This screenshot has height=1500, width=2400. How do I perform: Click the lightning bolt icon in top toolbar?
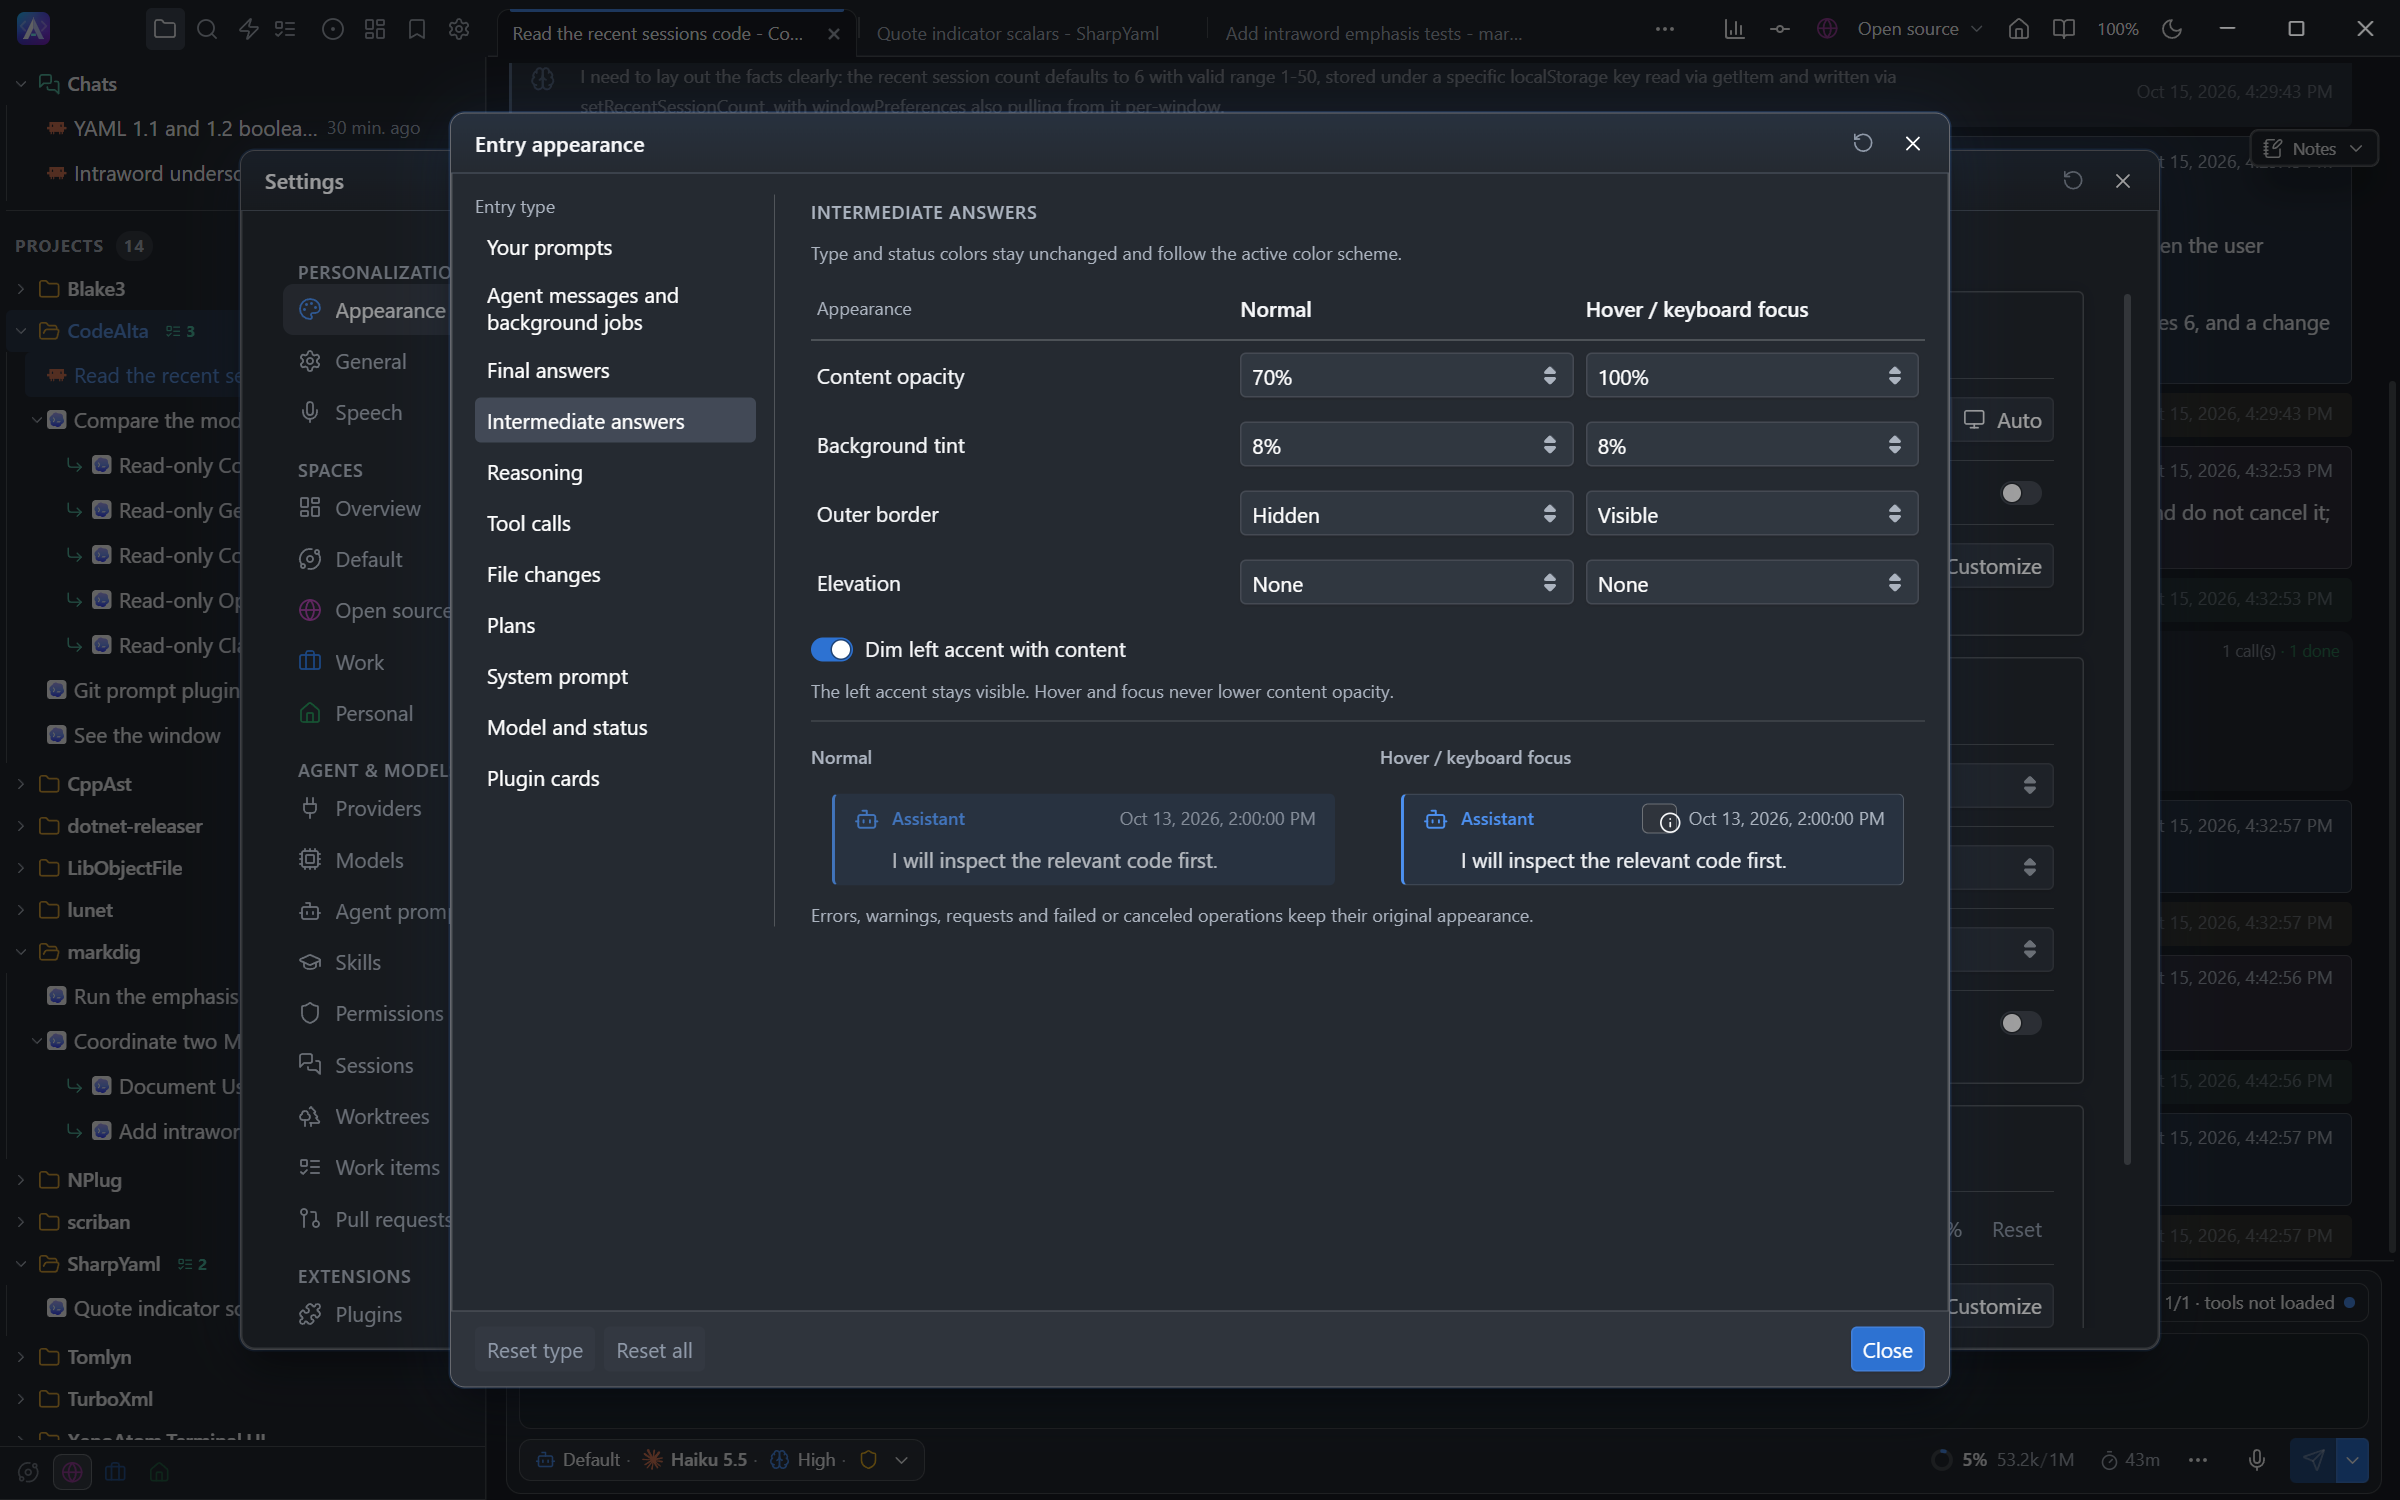(x=249, y=29)
